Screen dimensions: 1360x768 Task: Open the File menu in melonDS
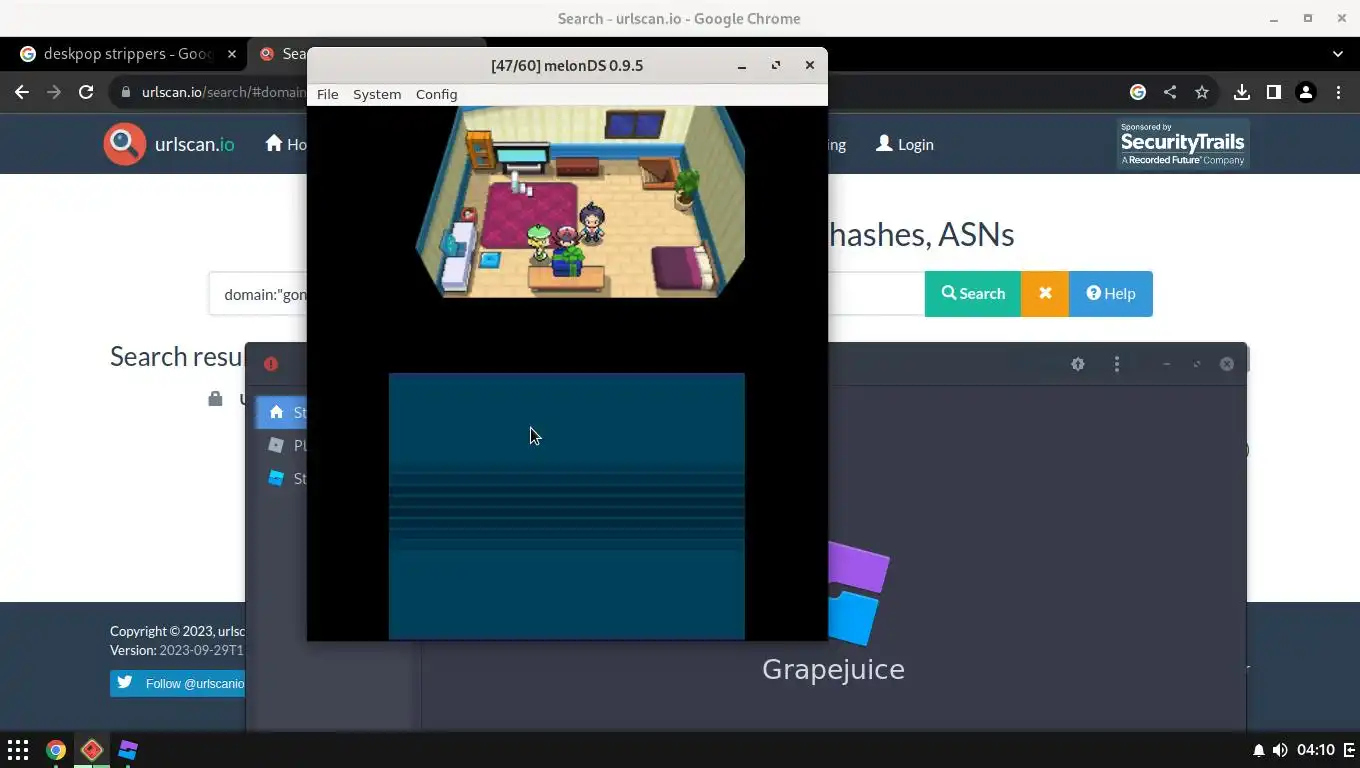[x=327, y=94]
